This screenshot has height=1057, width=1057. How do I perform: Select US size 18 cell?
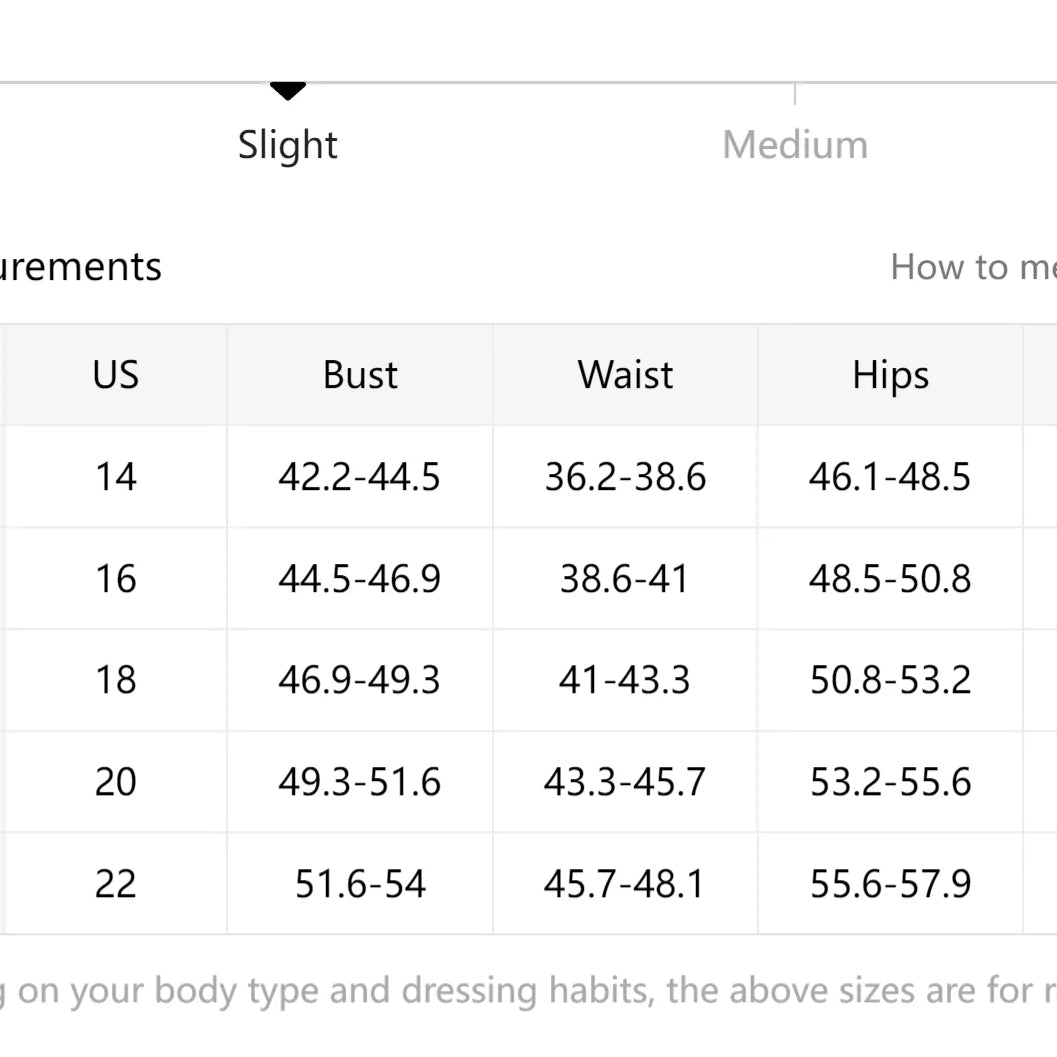point(116,680)
